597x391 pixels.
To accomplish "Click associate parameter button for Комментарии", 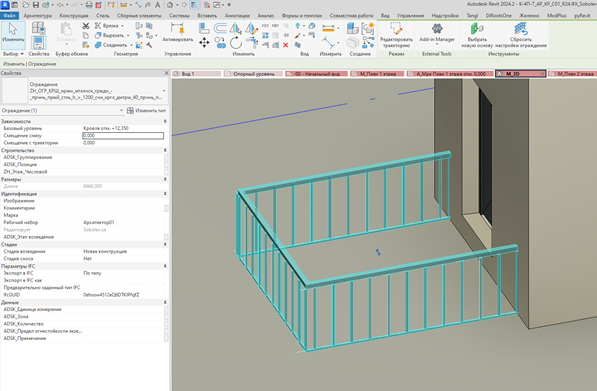I will 166,208.
